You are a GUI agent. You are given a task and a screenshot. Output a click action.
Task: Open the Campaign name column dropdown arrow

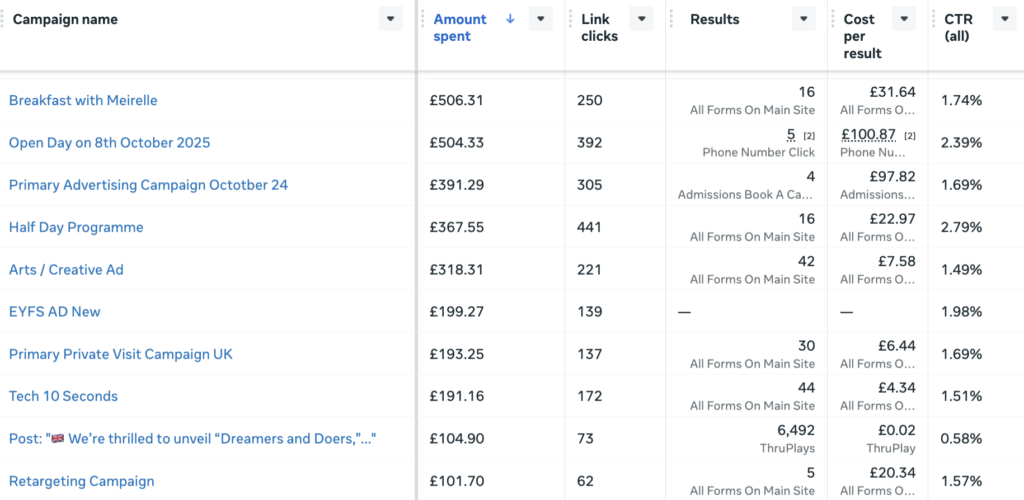click(x=391, y=19)
